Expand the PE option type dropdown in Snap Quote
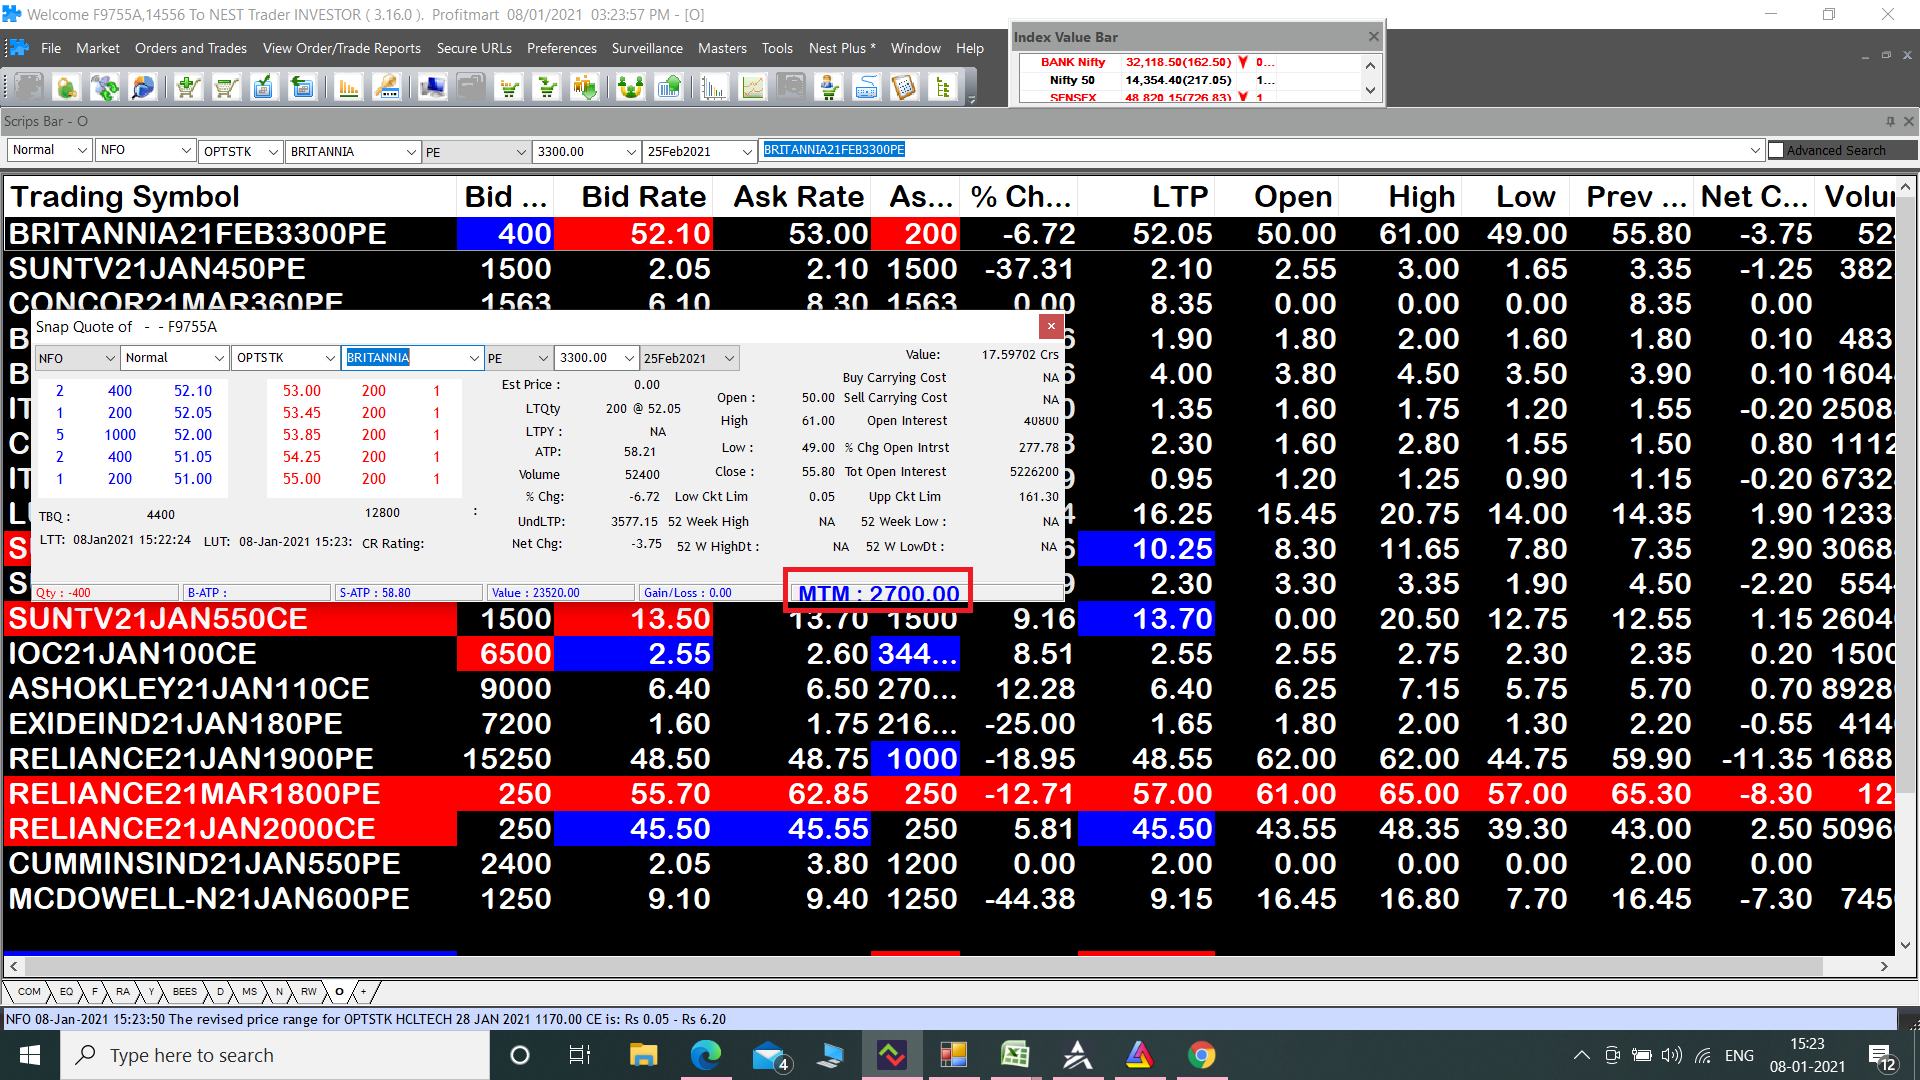1920x1080 pixels. (x=543, y=358)
